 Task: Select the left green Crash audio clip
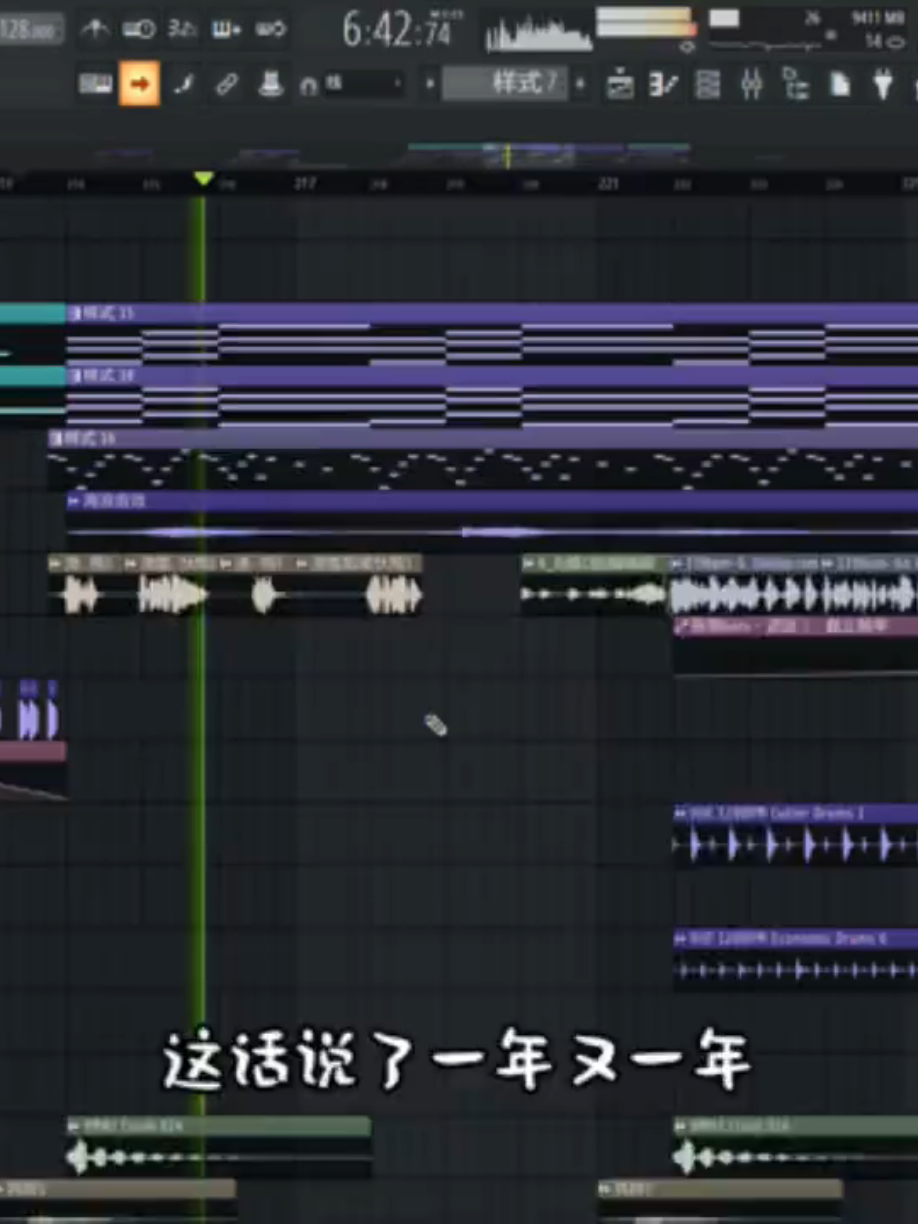(x=219, y=1147)
